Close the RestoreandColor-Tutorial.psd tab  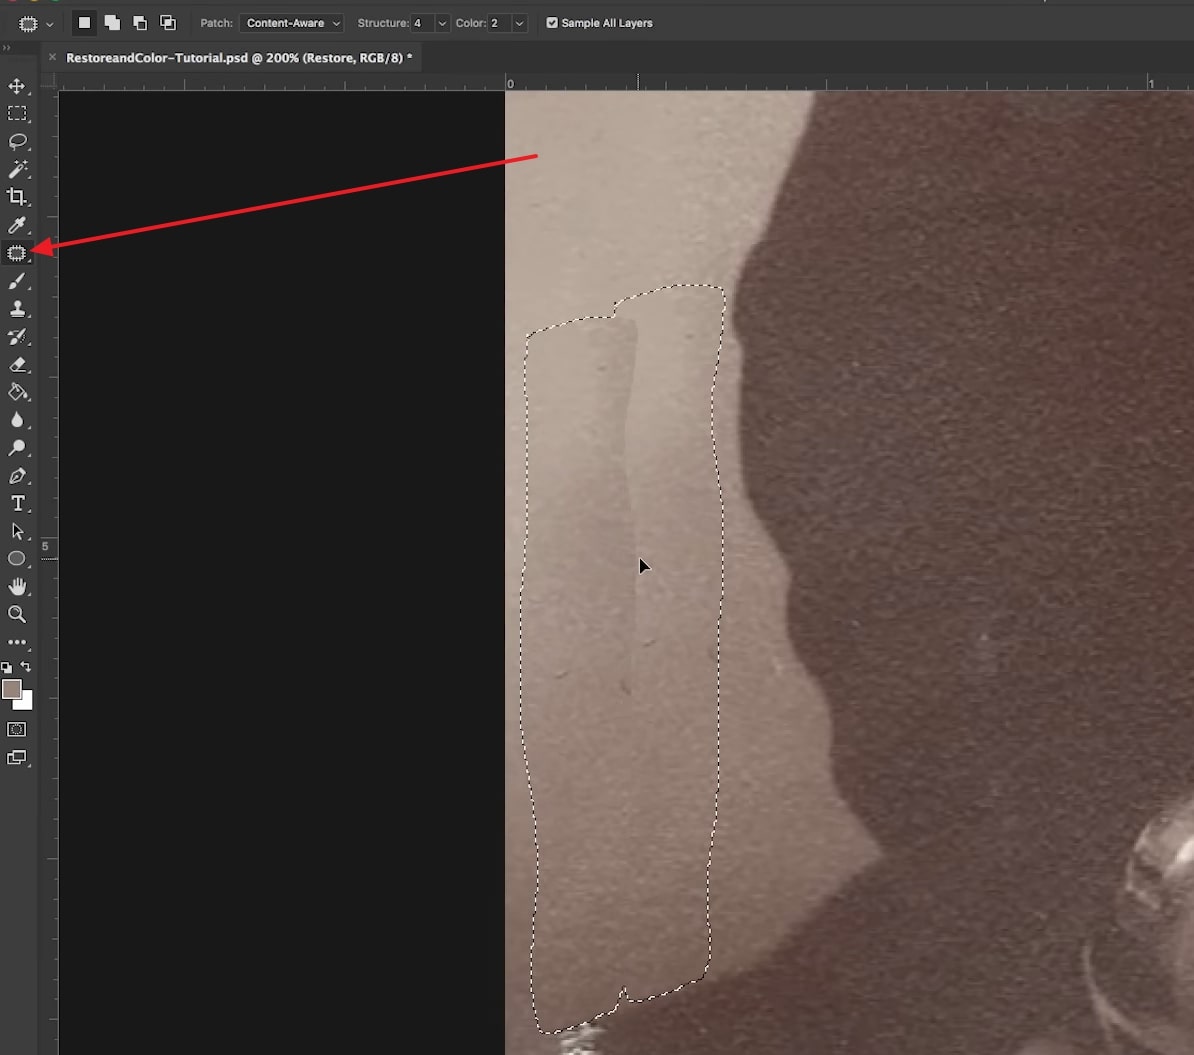click(x=52, y=58)
